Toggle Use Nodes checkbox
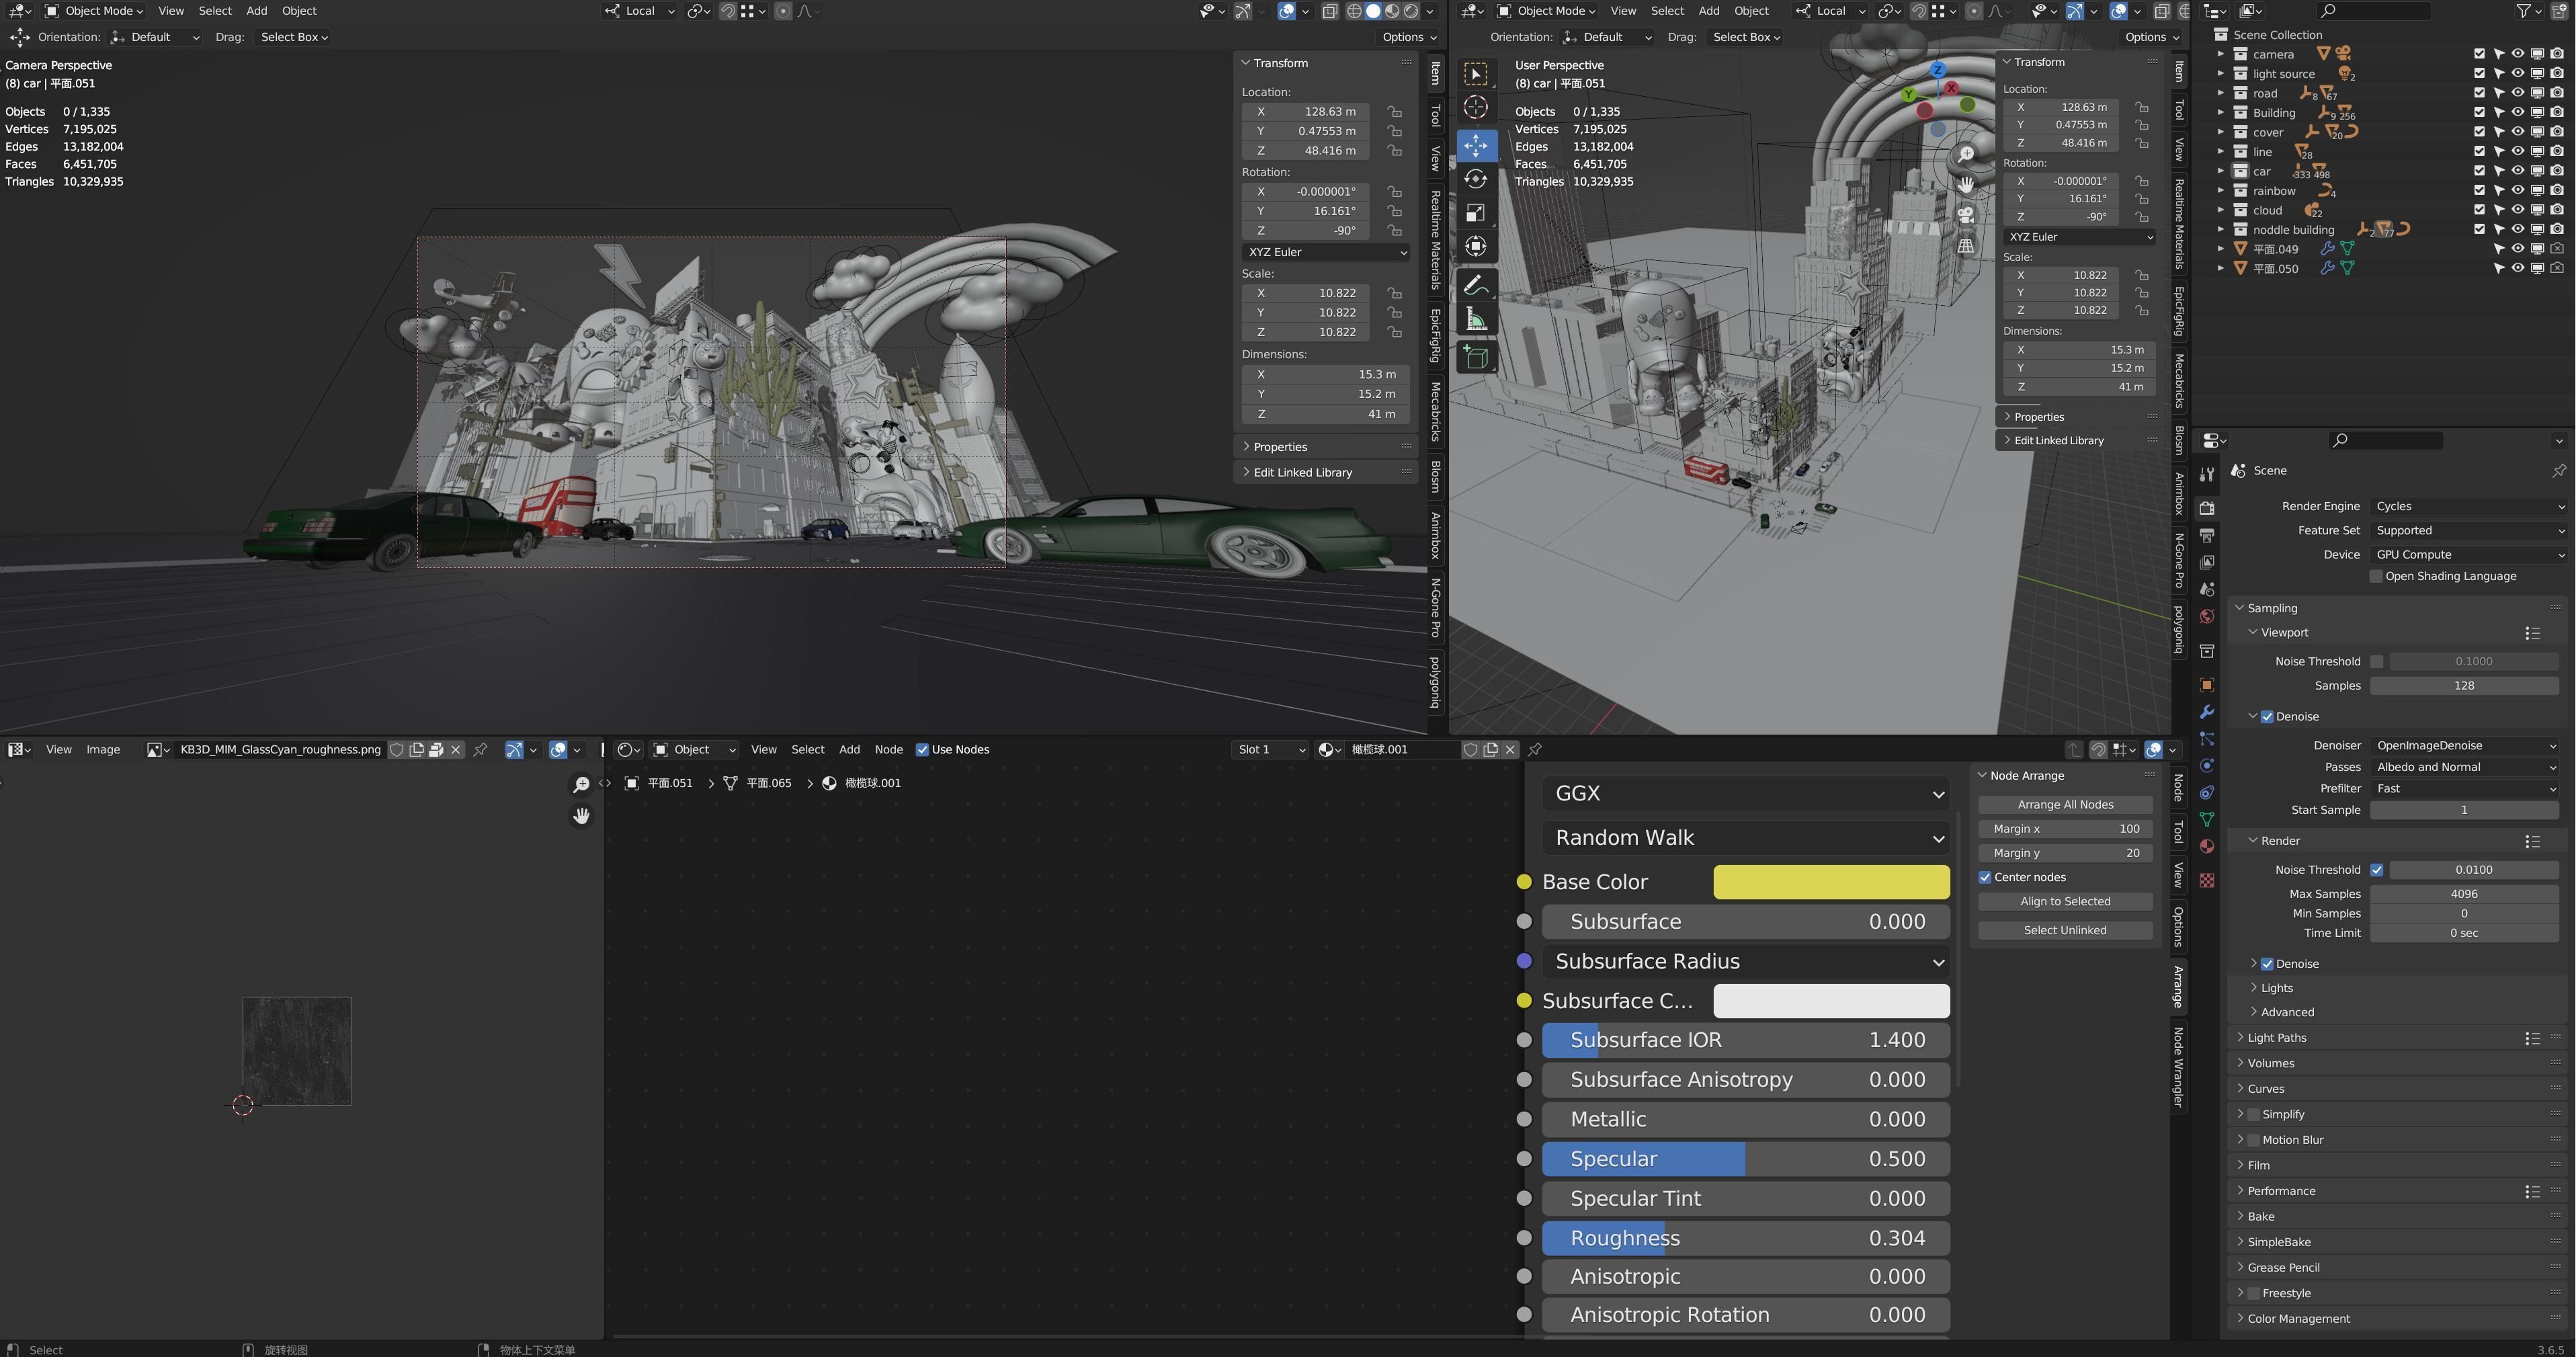The image size is (2576, 1357). click(x=922, y=749)
